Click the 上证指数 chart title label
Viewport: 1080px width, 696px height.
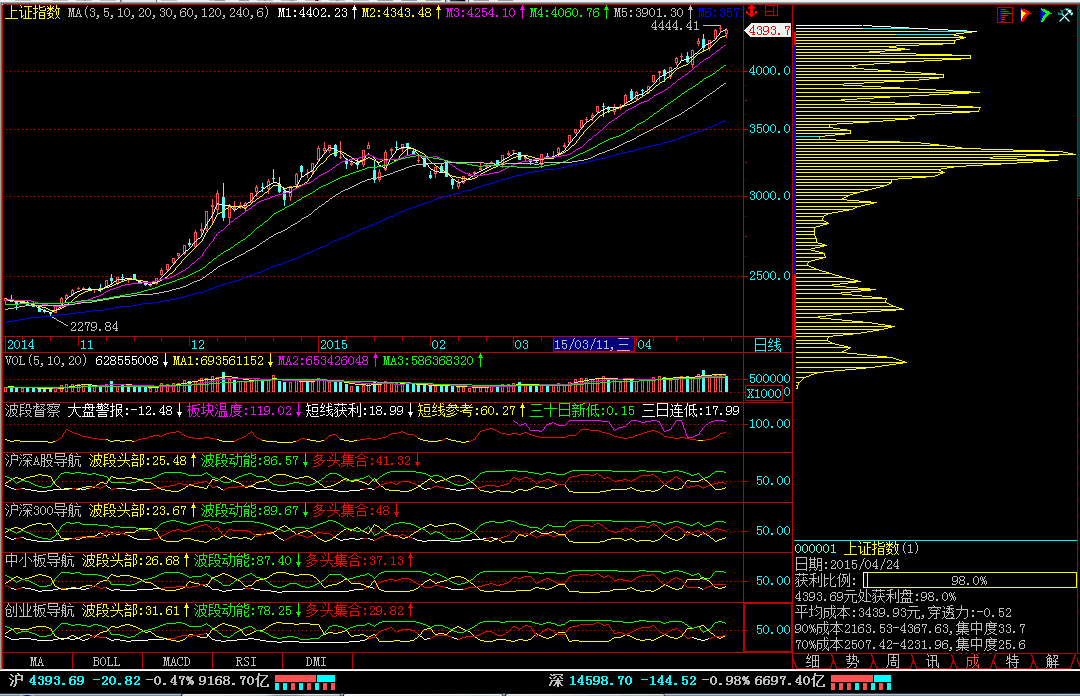(x=33, y=12)
